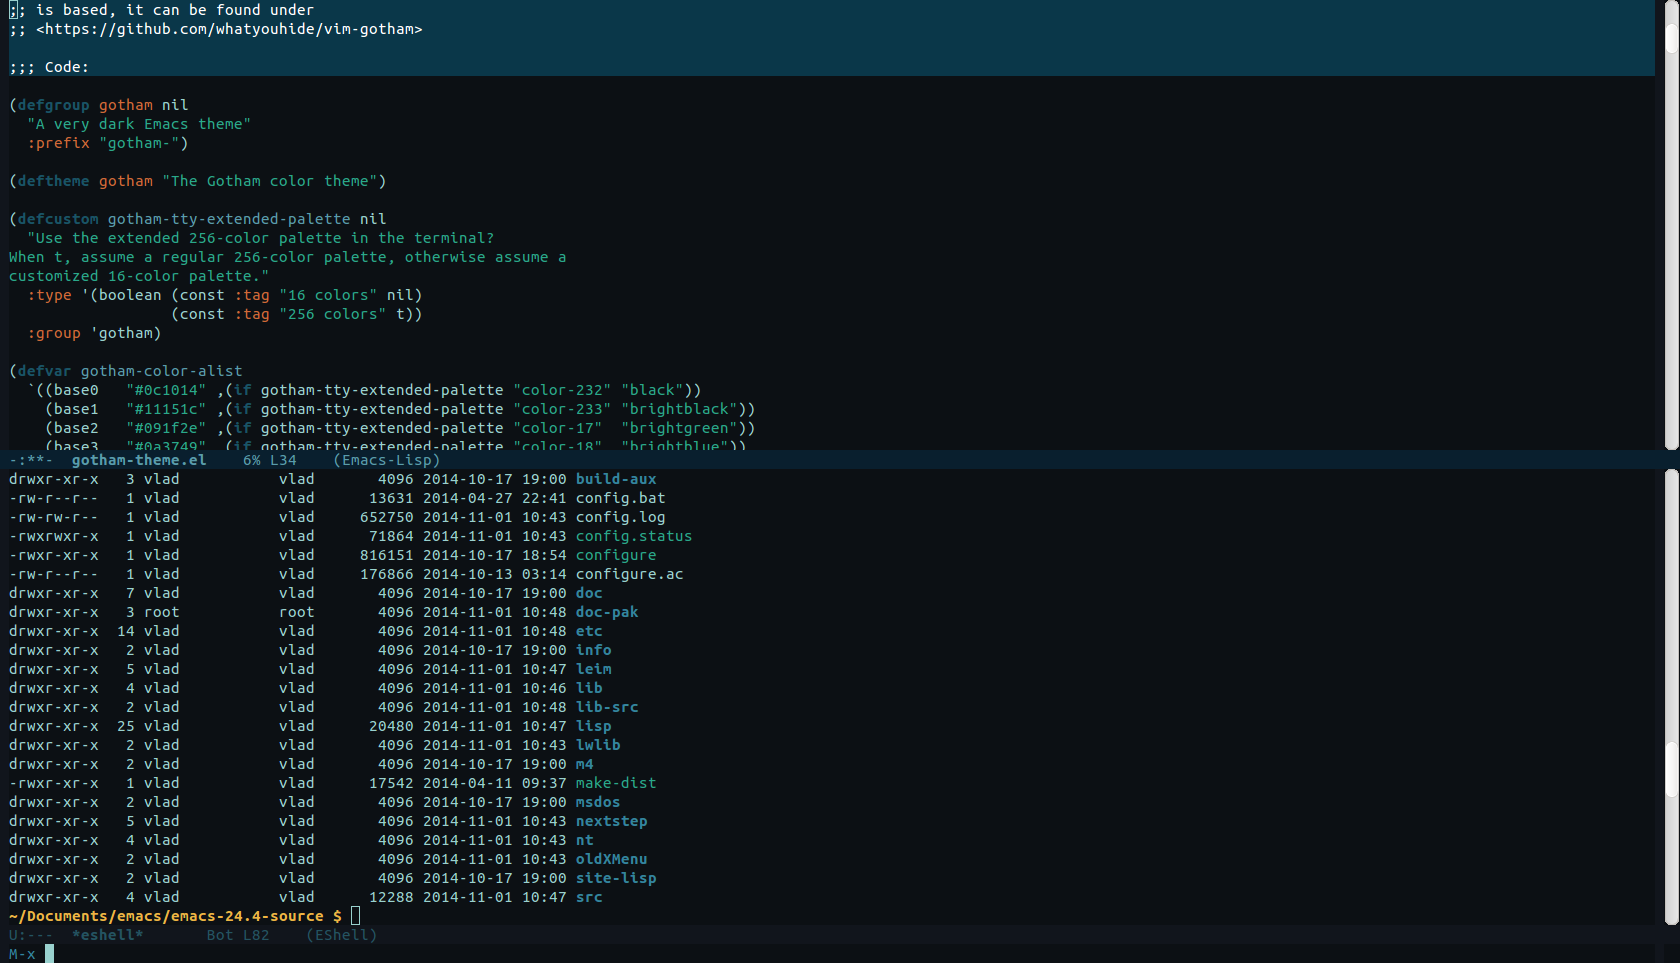1680x963 pixels.
Task: Click the config.bat file name
Action: (620, 498)
